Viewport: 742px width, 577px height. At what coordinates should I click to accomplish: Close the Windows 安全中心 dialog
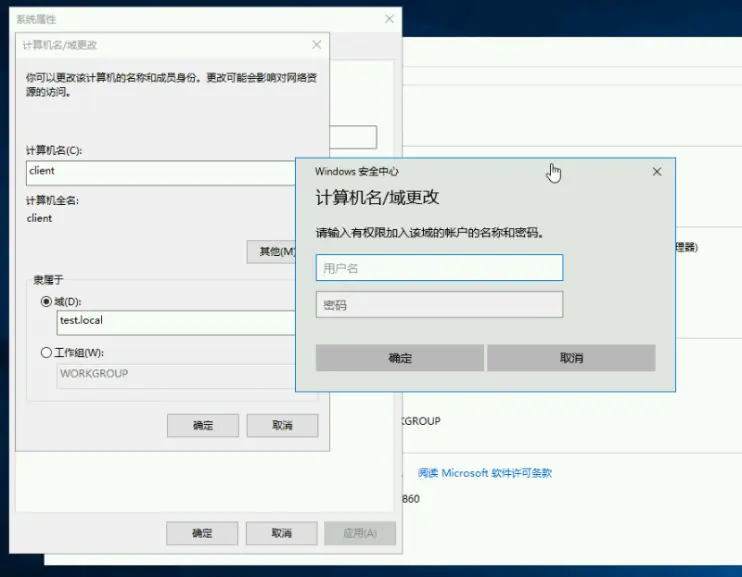click(x=657, y=172)
